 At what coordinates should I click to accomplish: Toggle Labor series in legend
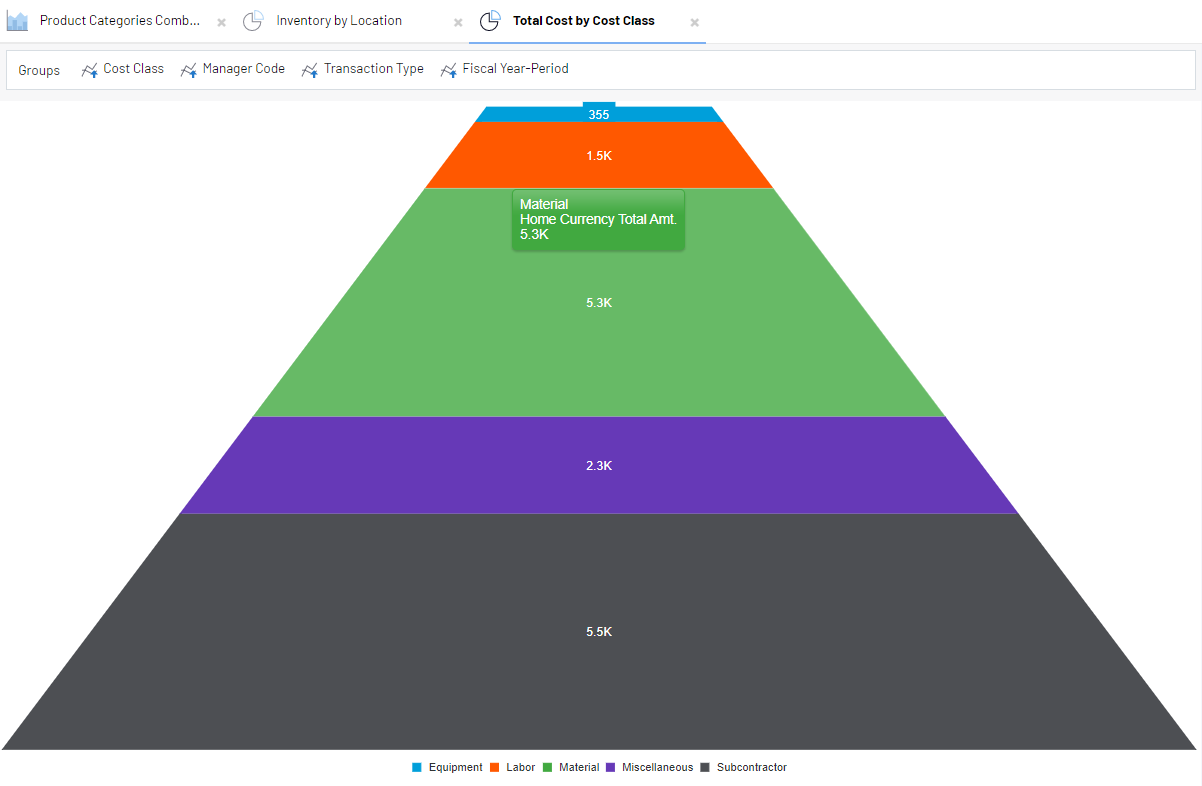520,768
